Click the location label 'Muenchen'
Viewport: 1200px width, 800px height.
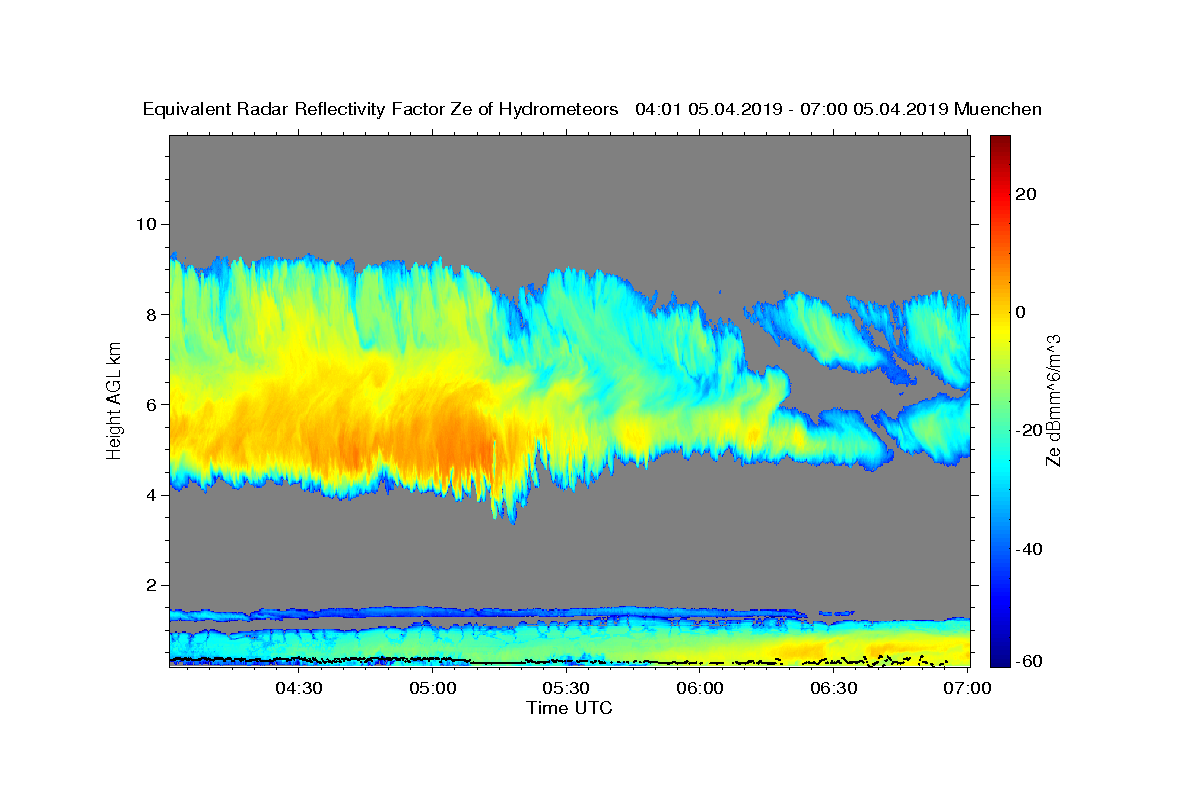pyautogui.click(x=998, y=109)
